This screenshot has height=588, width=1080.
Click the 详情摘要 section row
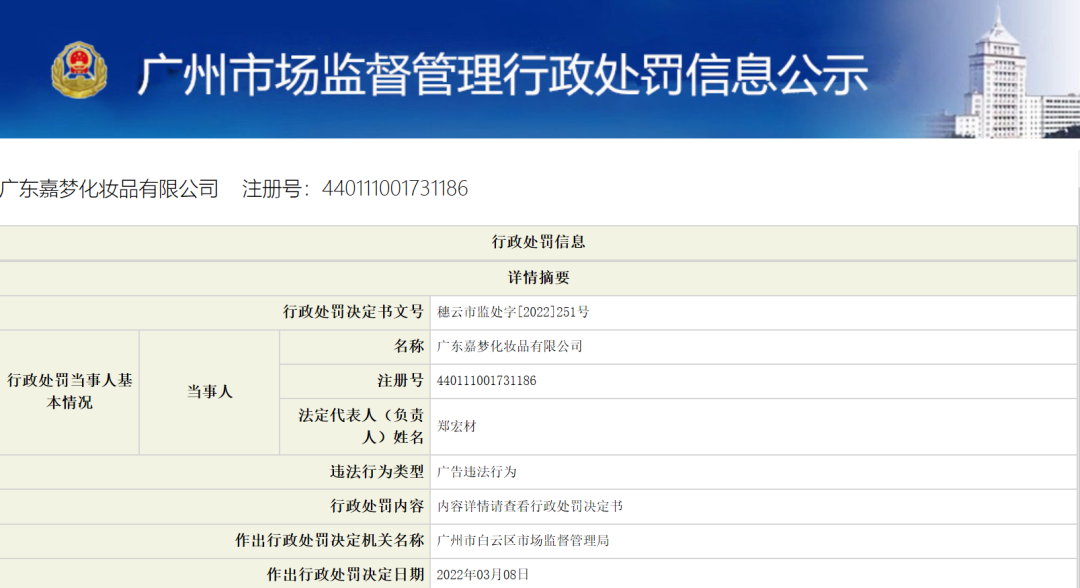540,277
